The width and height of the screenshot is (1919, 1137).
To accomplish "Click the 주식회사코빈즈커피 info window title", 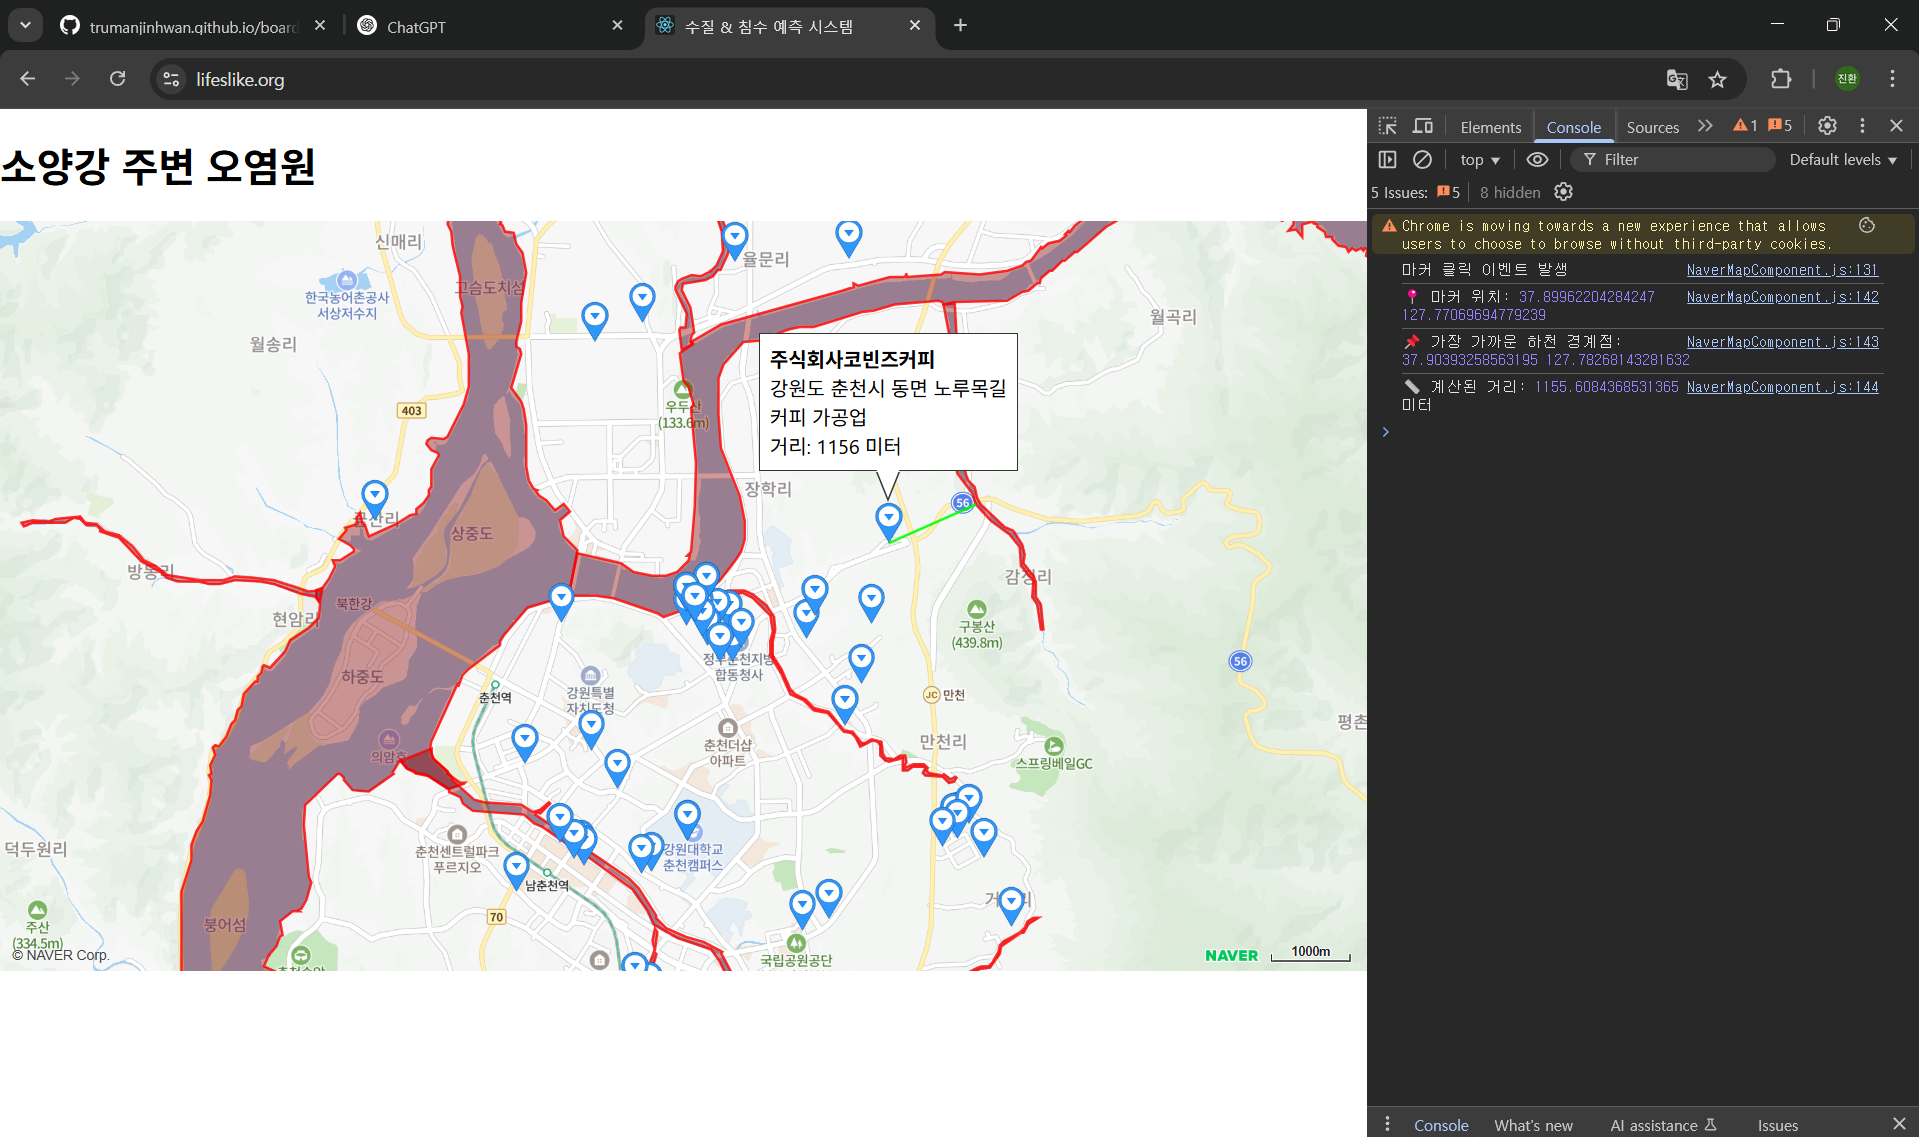I will click(852, 359).
